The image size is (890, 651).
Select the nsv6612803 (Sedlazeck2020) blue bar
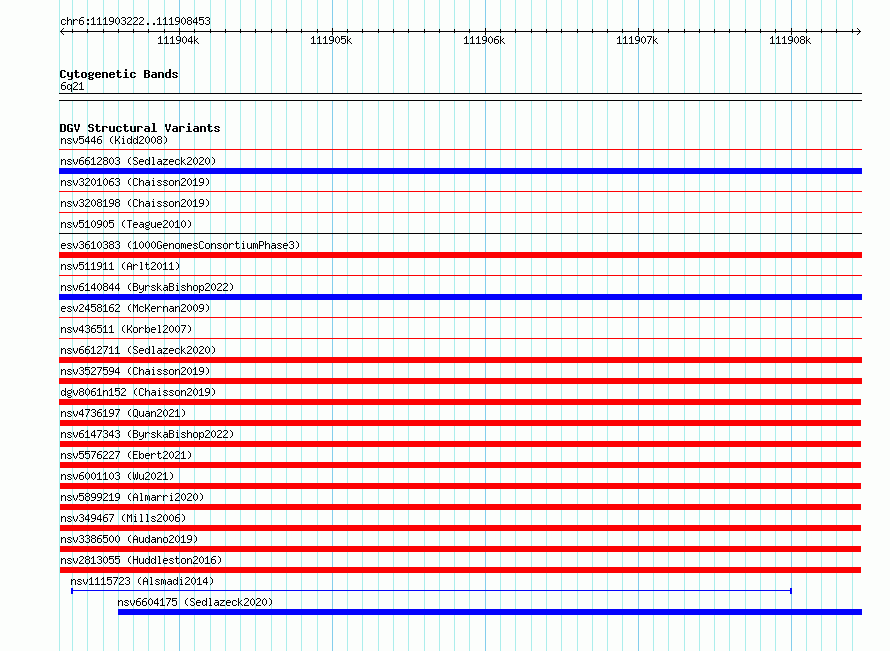460,171
